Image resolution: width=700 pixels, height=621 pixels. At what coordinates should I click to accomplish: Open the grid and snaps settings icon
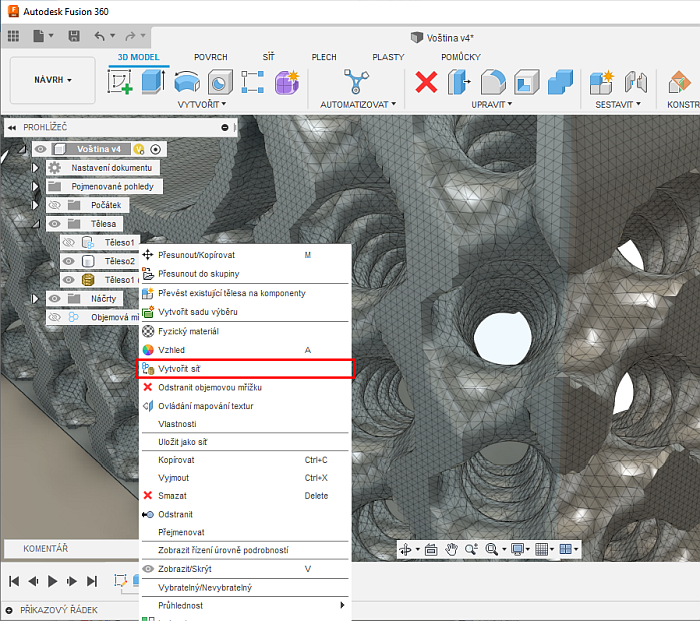click(542, 549)
